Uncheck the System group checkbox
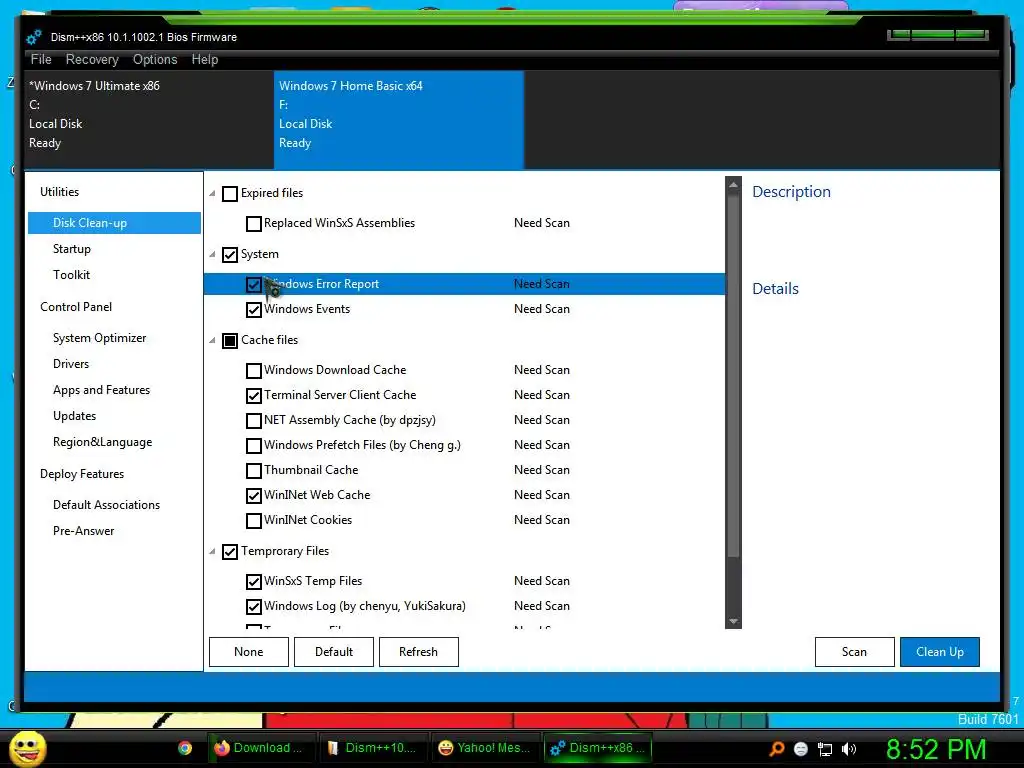The image size is (1024, 768). (230, 255)
